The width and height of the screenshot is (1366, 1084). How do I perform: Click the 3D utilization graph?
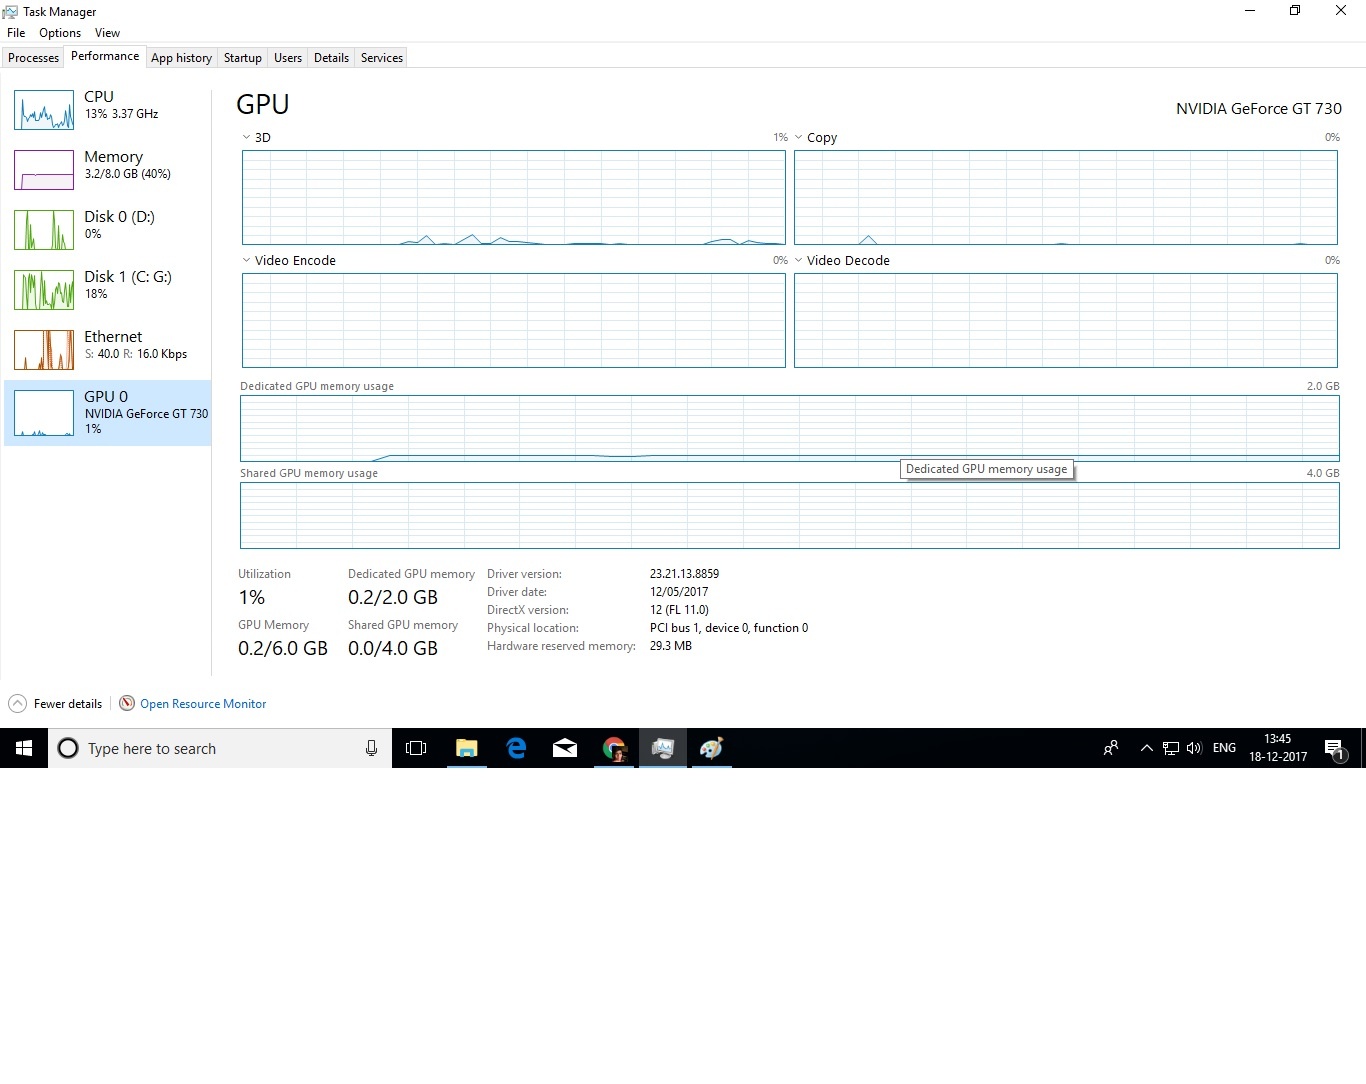[513, 197]
